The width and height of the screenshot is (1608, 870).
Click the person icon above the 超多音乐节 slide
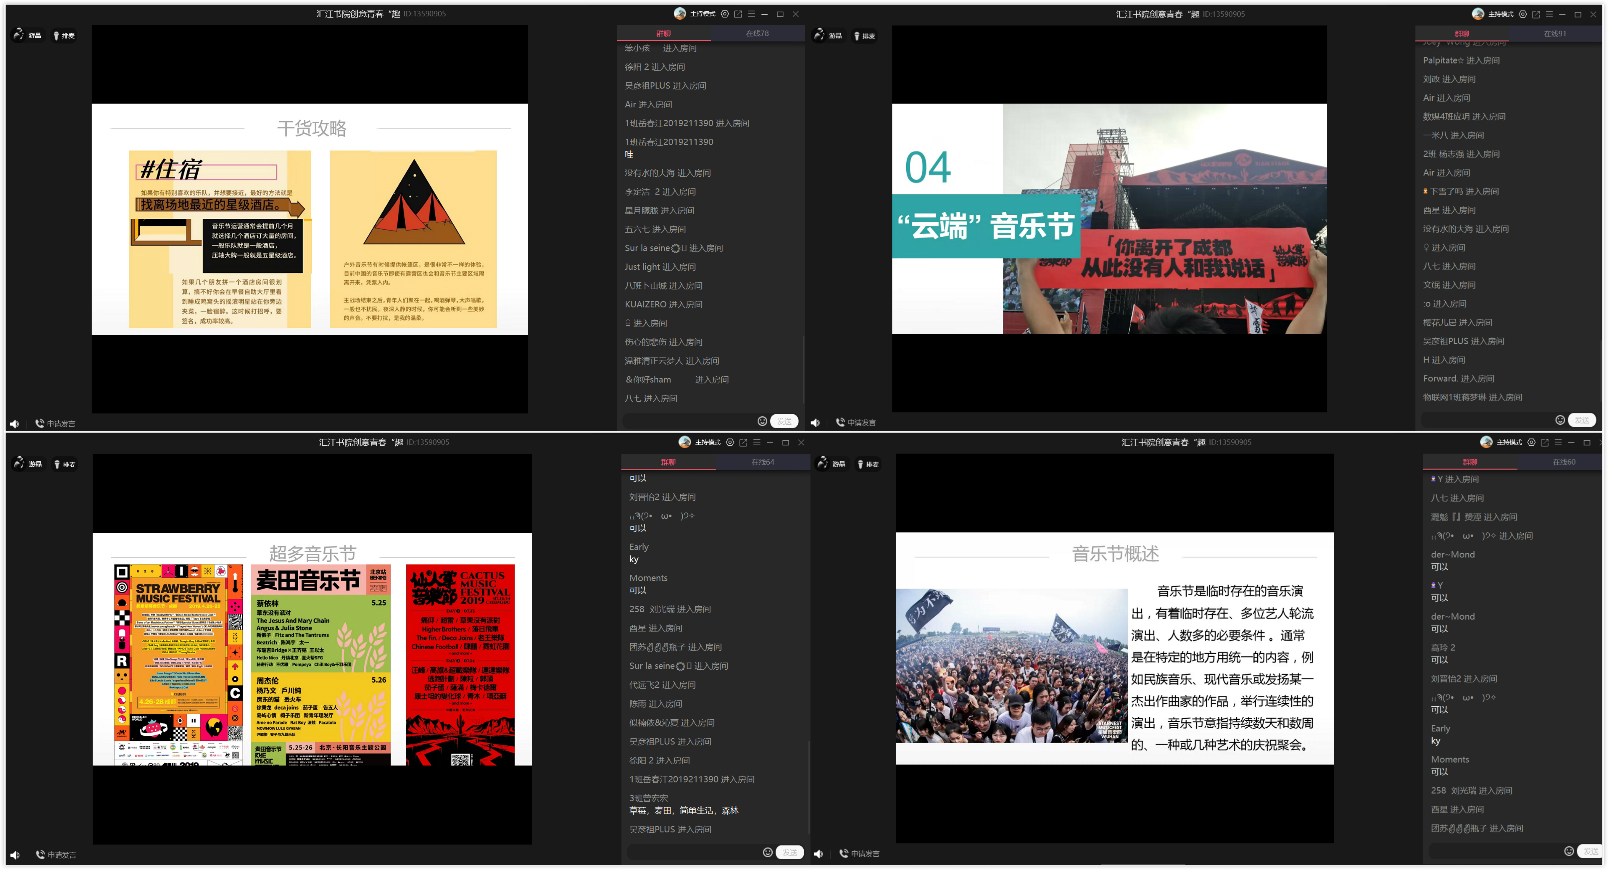coord(18,463)
